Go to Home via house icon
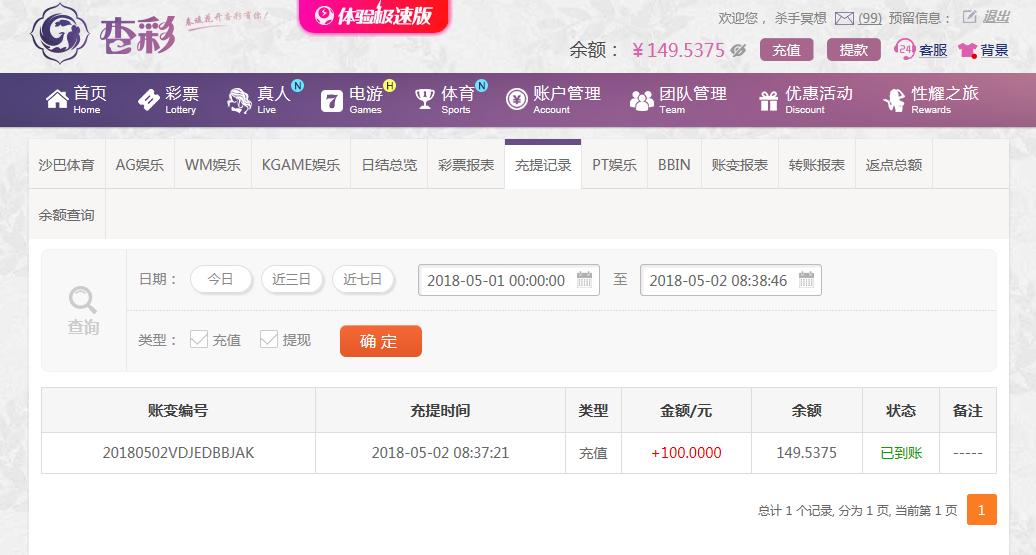This screenshot has width=1036, height=555. (x=57, y=99)
